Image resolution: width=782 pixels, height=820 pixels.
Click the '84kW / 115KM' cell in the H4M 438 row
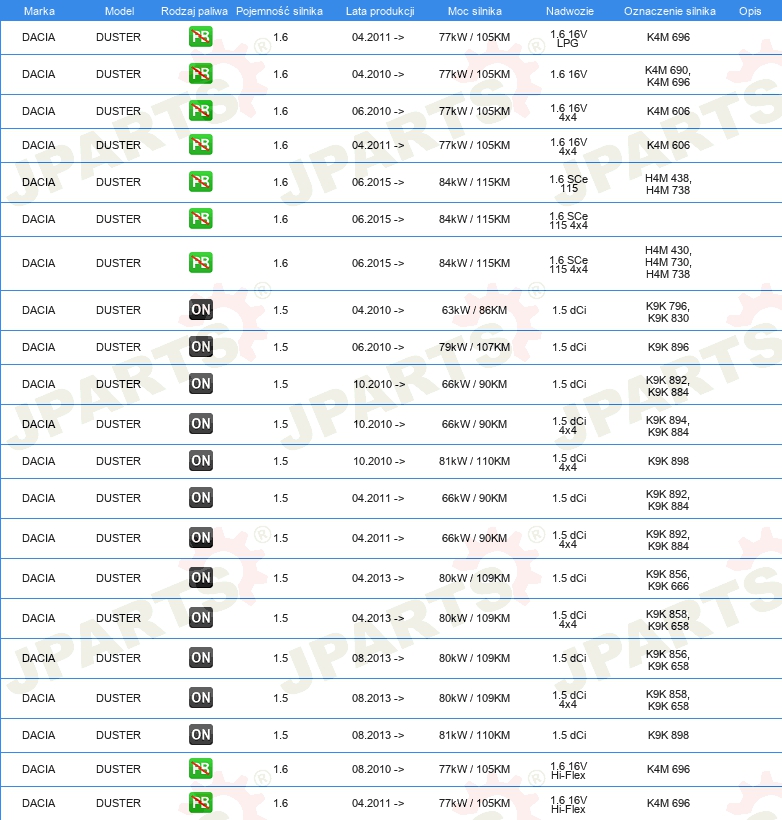point(474,183)
